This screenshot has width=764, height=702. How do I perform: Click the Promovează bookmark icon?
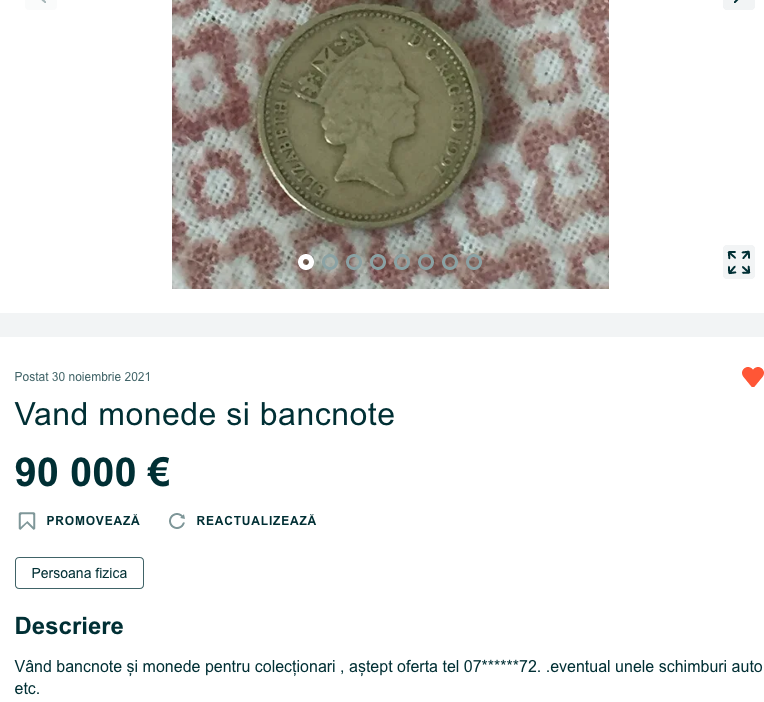pyautogui.click(x=27, y=521)
